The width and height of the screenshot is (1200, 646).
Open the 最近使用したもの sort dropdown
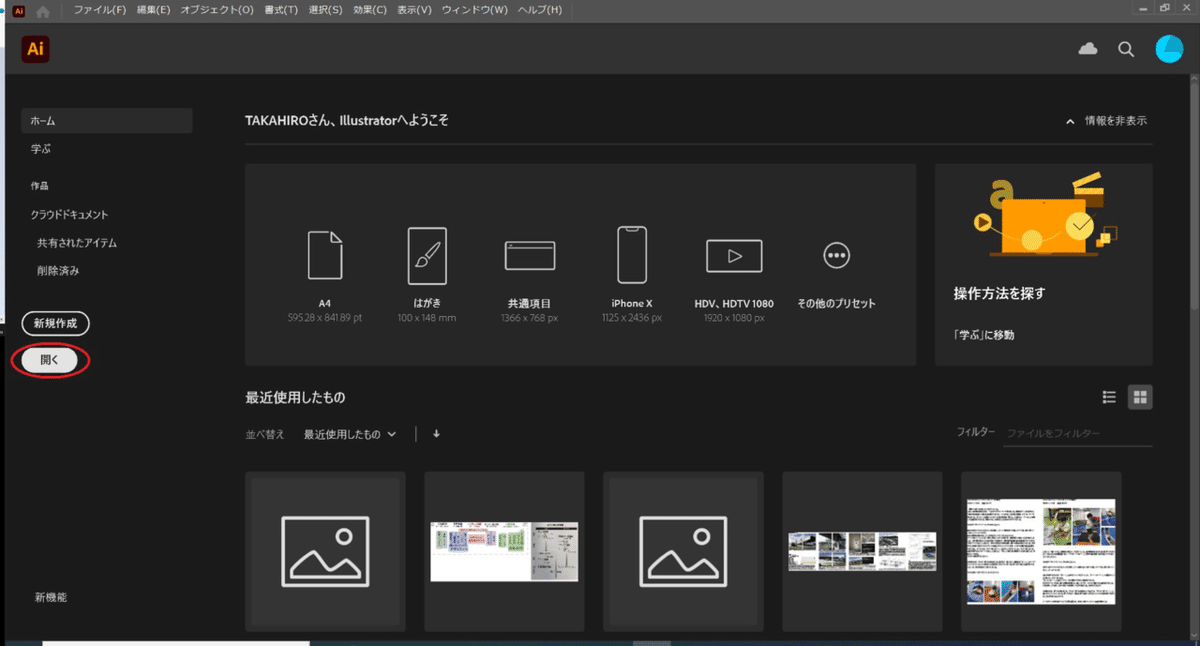click(x=348, y=434)
